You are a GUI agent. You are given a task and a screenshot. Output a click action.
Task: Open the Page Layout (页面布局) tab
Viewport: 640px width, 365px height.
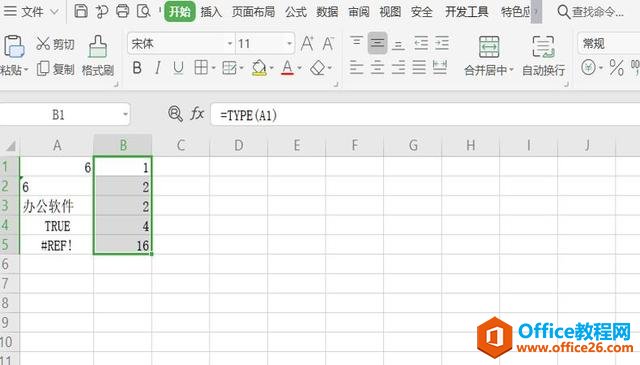pos(253,12)
